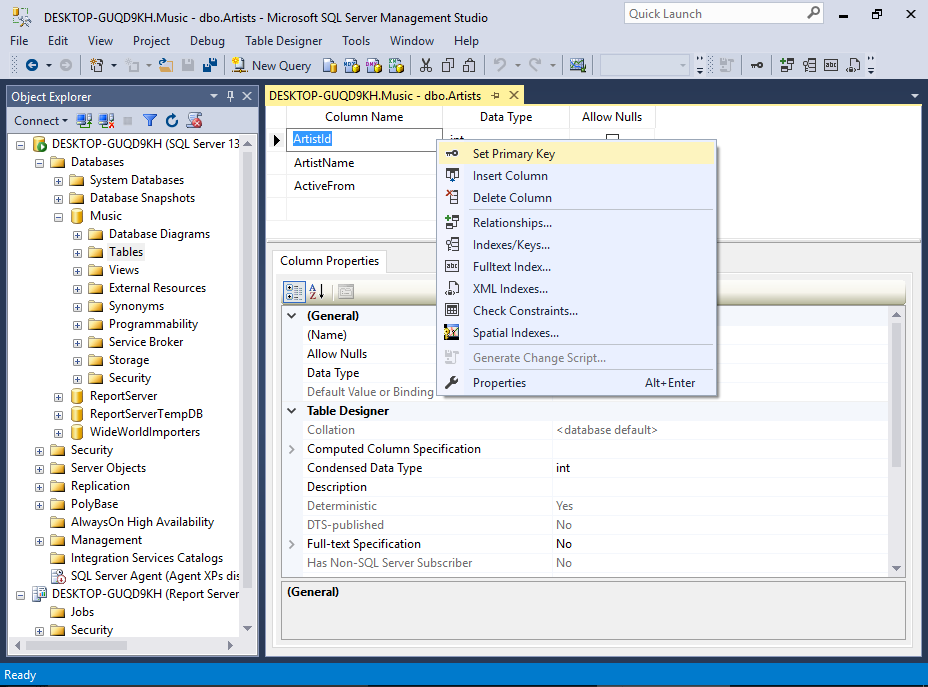Click the Filter icon in Object Explorer
Image resolution: width=928 pixels, height=687 pixels.
(x=148, y=120)
